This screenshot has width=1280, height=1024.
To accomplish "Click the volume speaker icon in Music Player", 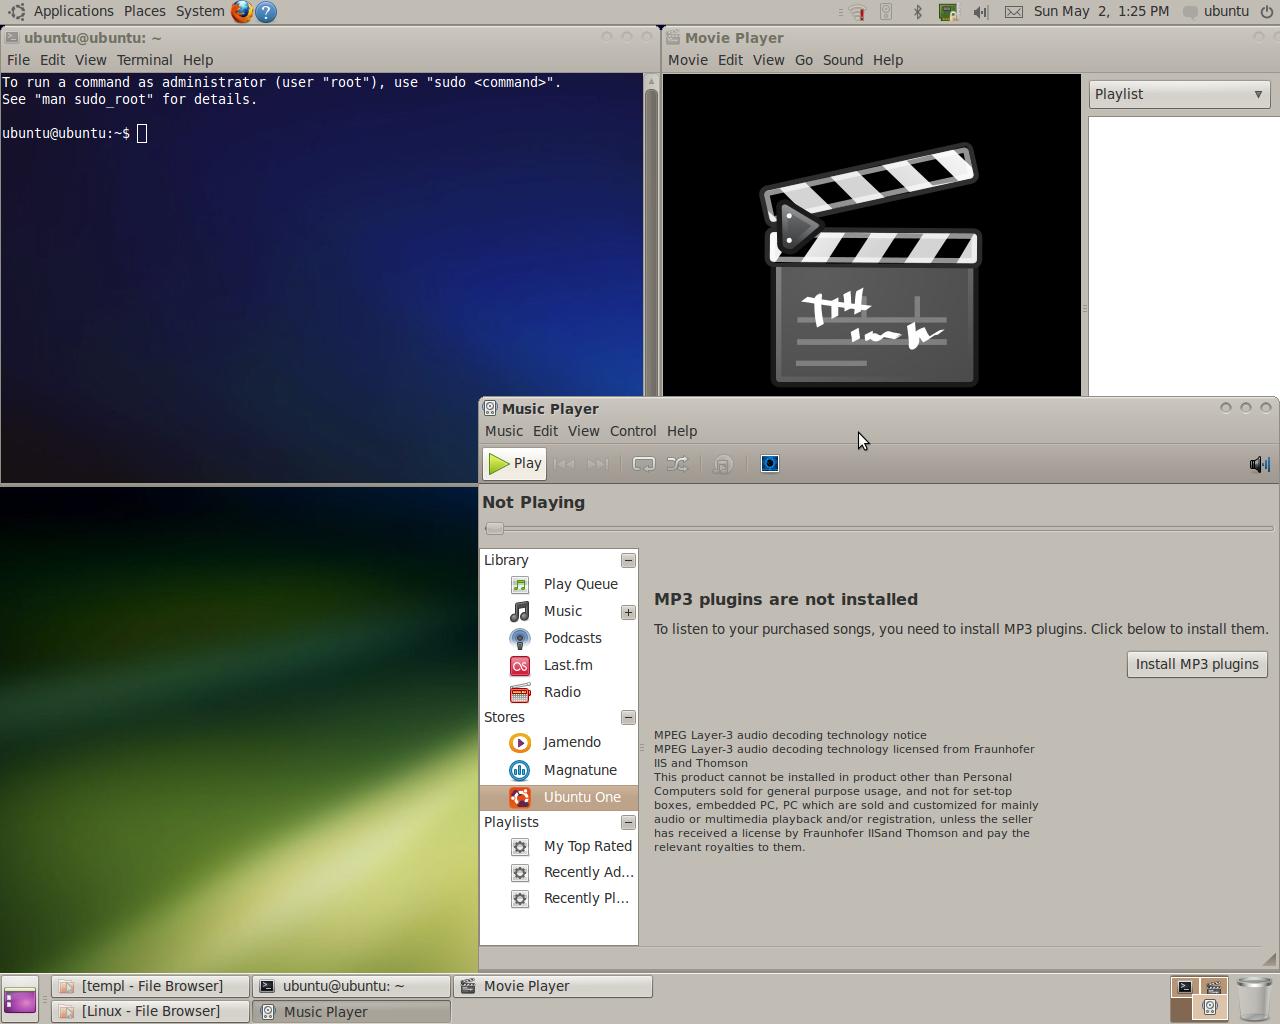I will point(1259,464).
